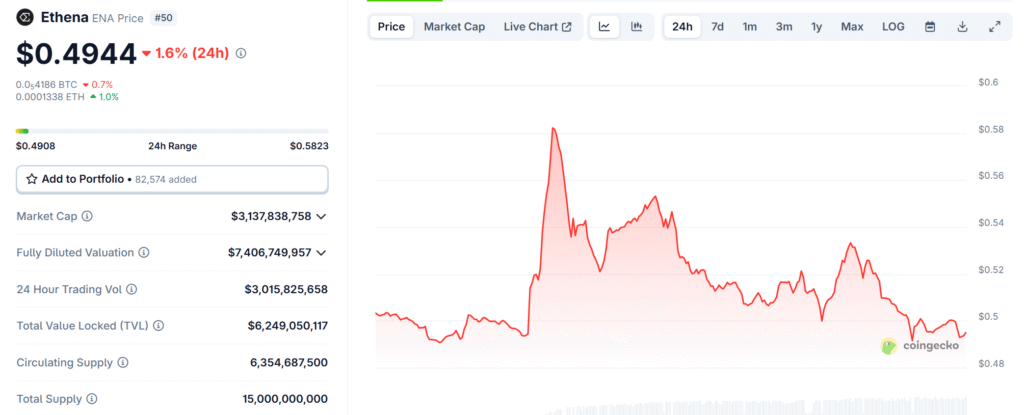1024x415 pixels.
Task: Click the $0.48 y-axis label
Action: click(x=991, y=363)
